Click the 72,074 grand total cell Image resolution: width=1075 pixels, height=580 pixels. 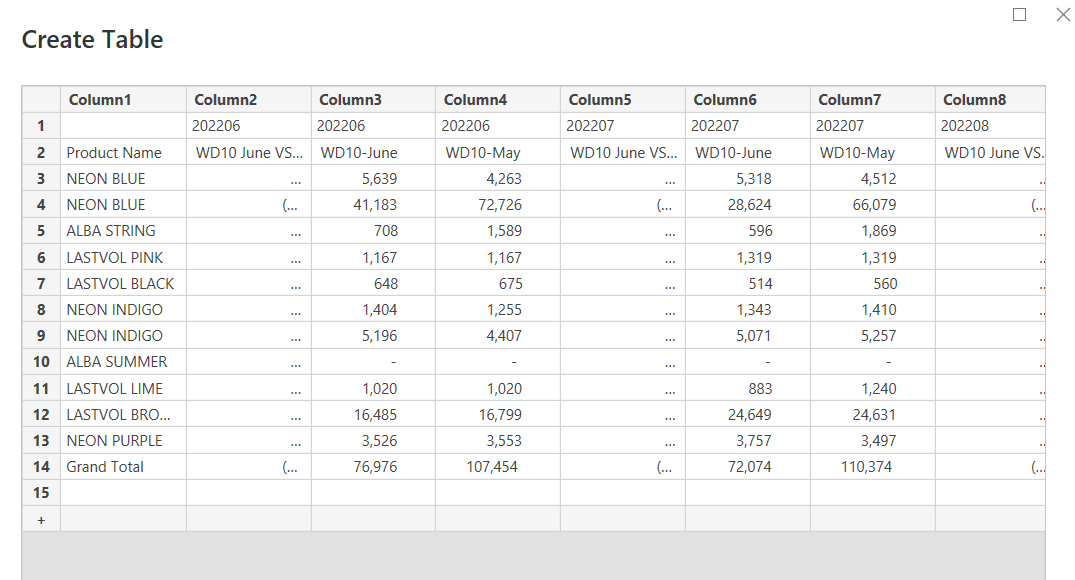click(x=748, y=467)
